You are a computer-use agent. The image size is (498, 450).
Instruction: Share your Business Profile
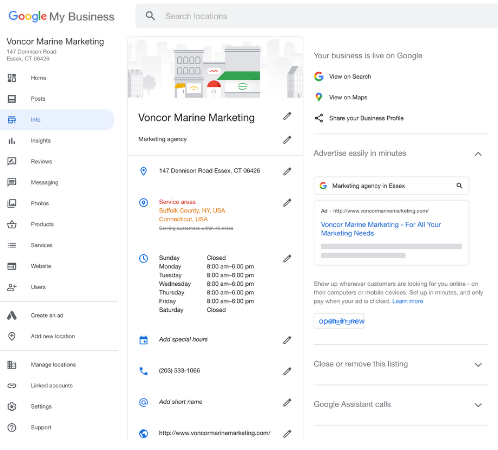point(366,118)
